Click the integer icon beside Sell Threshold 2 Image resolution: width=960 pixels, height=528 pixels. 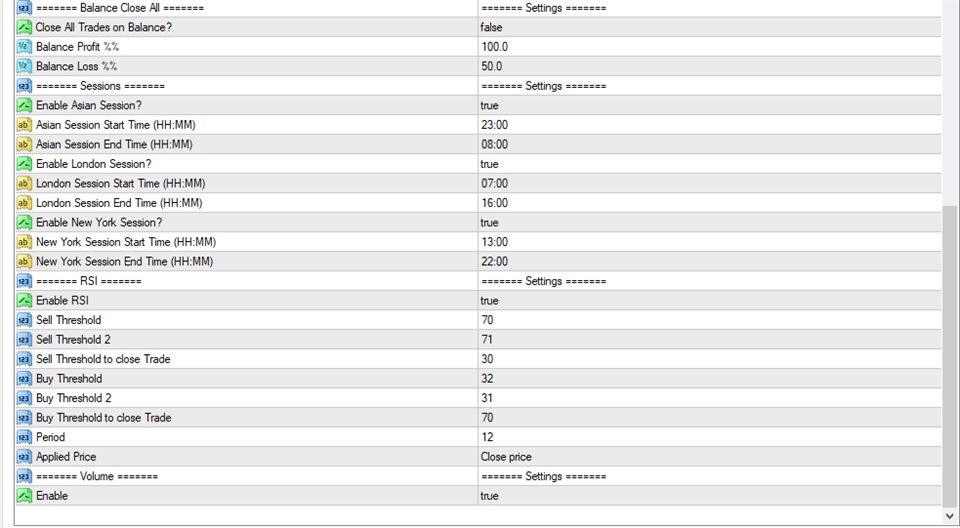click(x=24, y=340)
